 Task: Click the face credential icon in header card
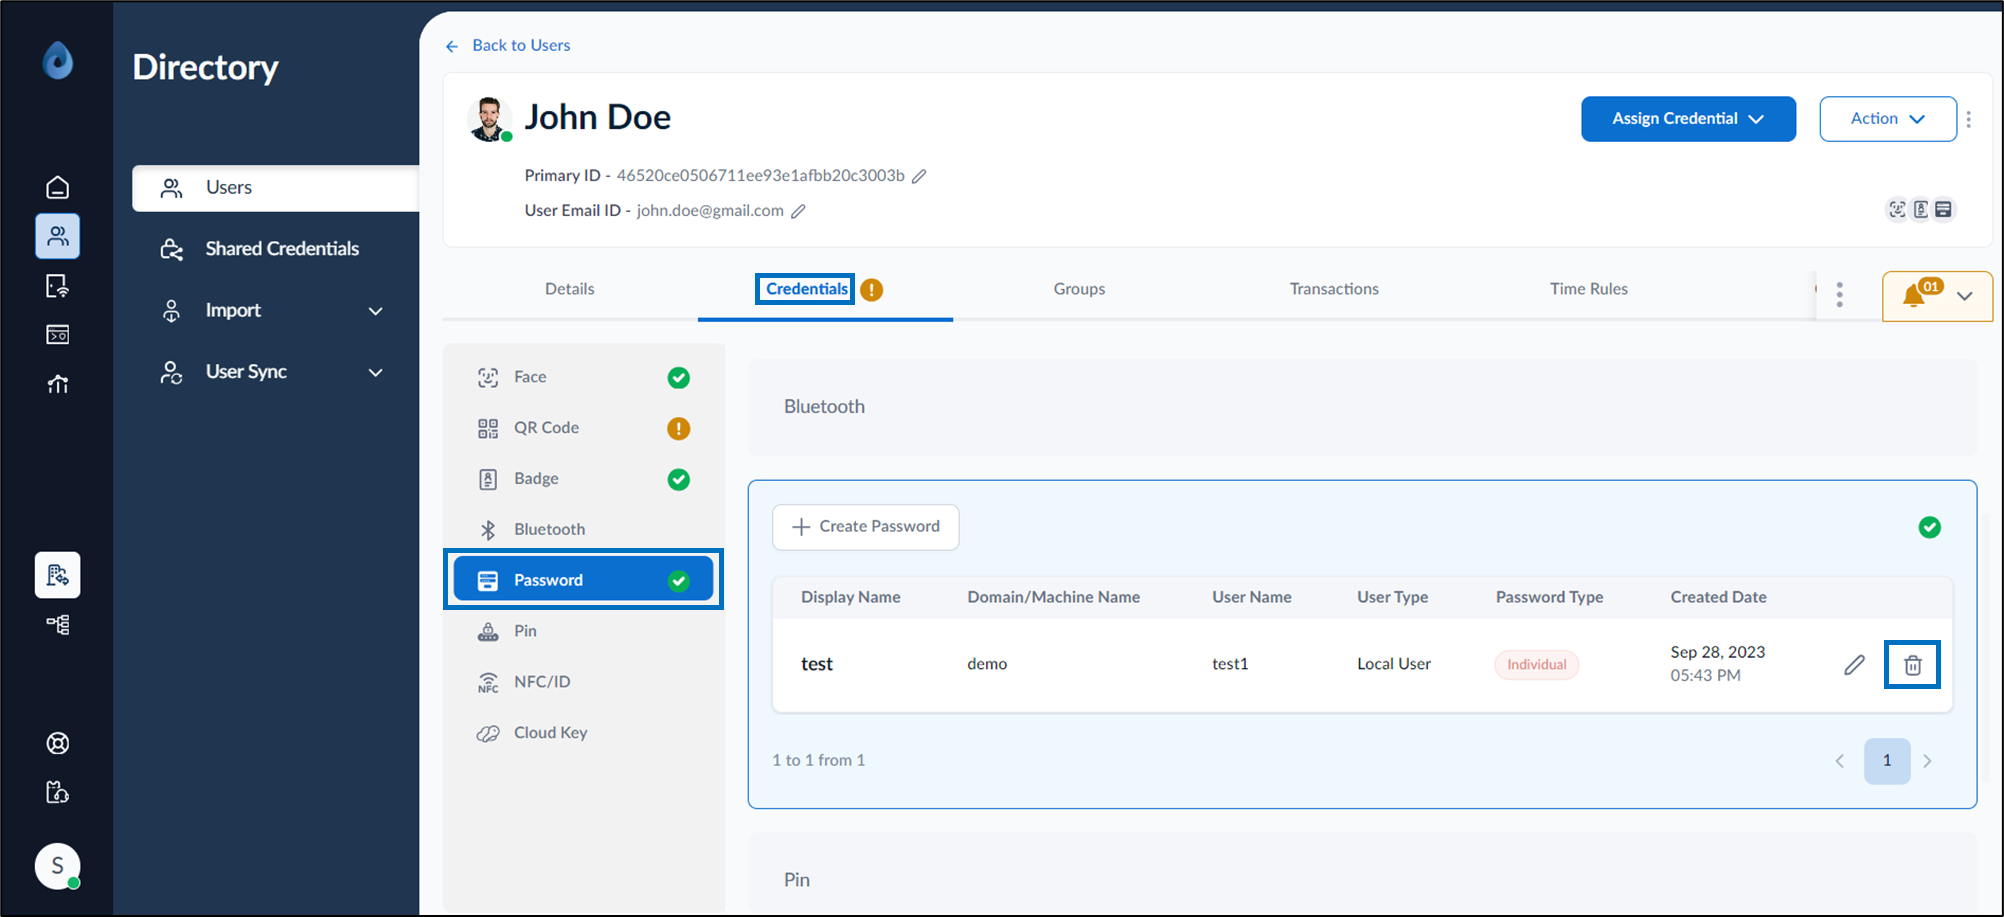coord(1897,209)
